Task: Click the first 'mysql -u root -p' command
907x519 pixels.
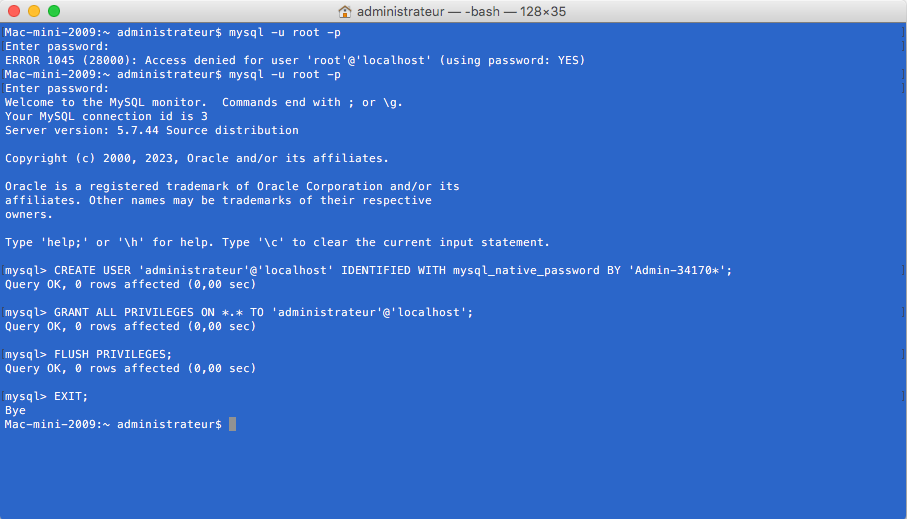Action: pyautogui.click(x=285, y=32)
